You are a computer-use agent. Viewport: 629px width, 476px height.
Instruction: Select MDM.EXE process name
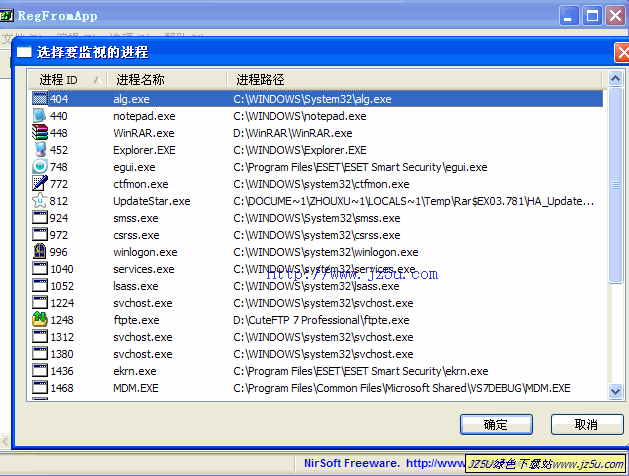[136, 388]
